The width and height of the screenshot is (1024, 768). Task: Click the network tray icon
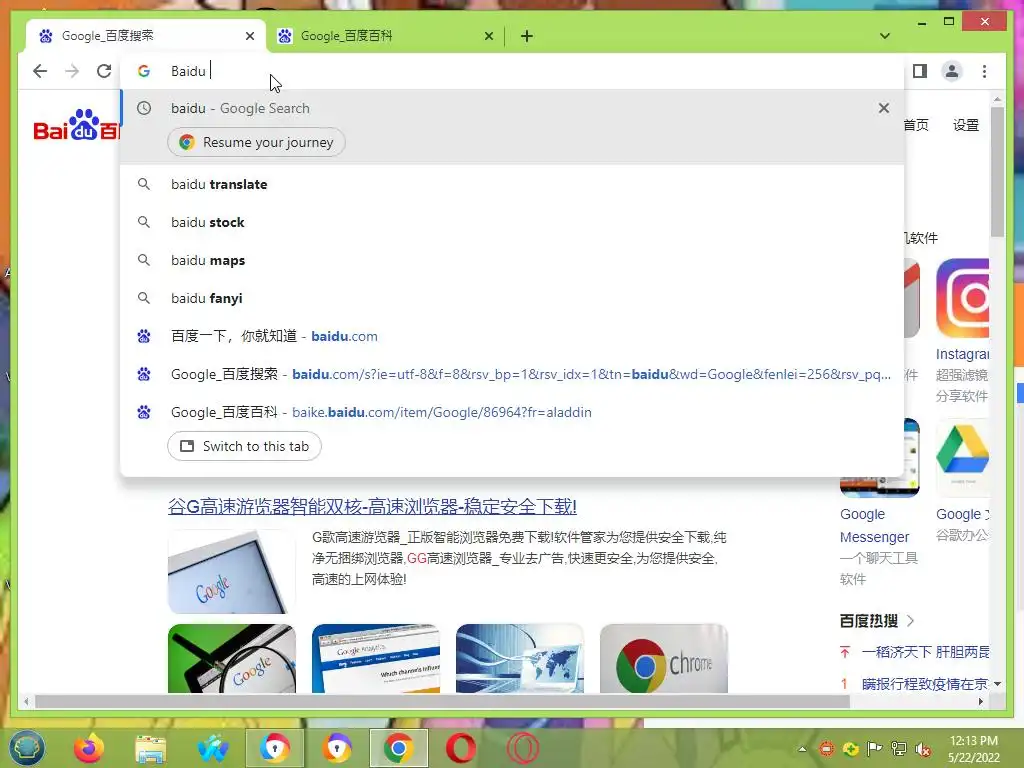(x=899, y=749)
